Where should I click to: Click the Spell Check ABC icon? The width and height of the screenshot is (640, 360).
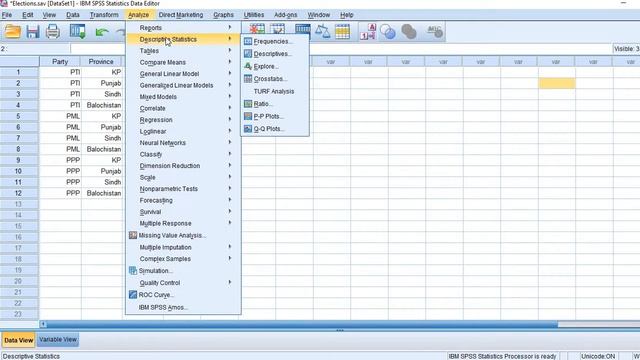(x=434, y=31)
